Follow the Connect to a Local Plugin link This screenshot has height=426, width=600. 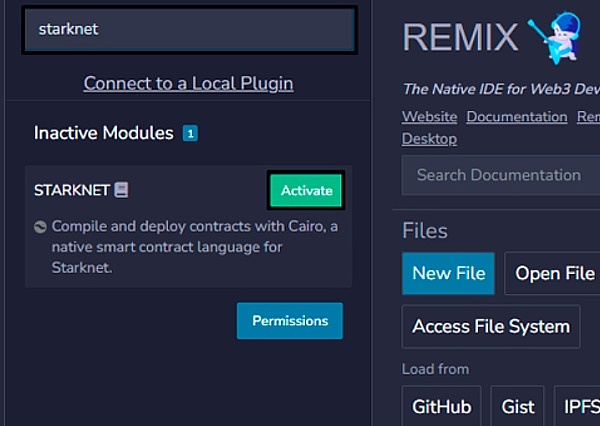click(x=188, y=83)
